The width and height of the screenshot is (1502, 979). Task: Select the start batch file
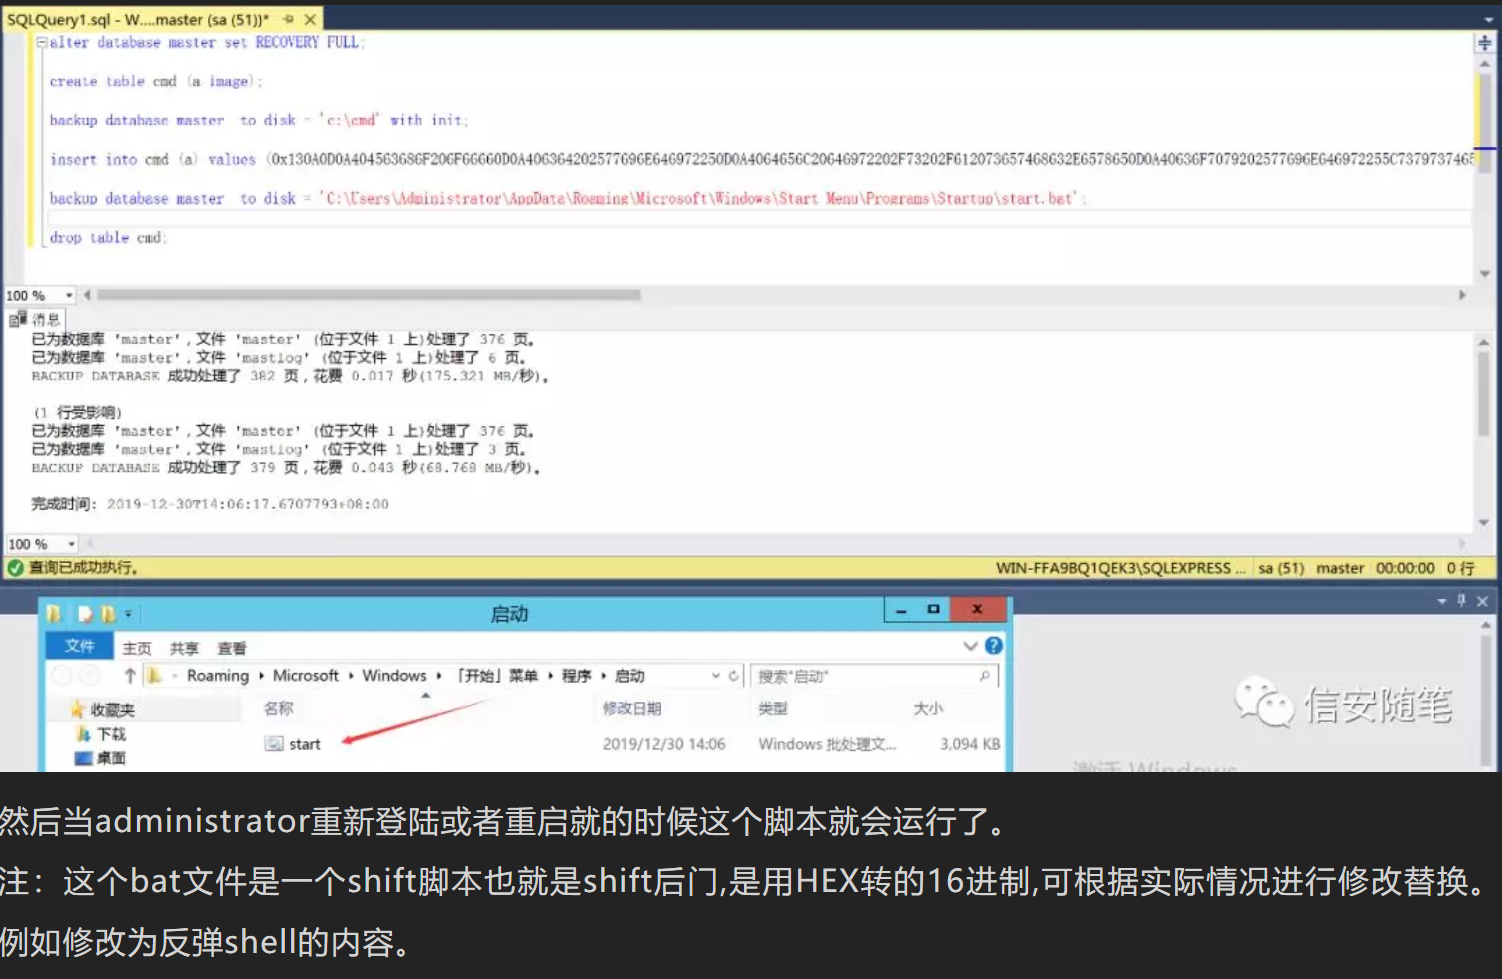point(293,744)
